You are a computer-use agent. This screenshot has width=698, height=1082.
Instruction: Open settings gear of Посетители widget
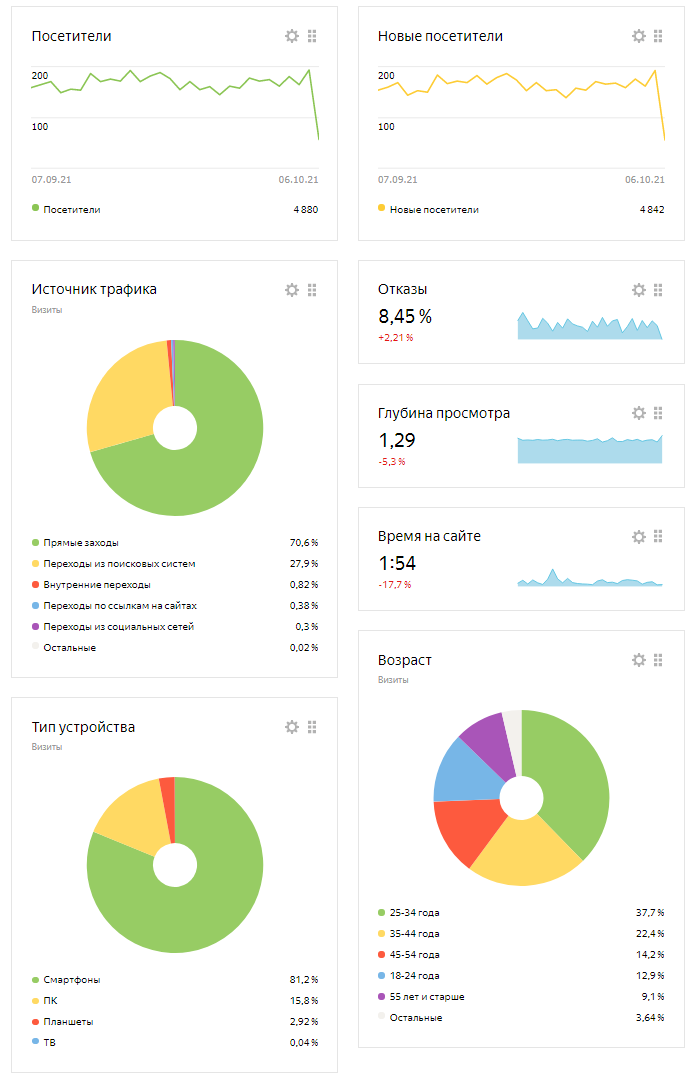pos(292,36)
